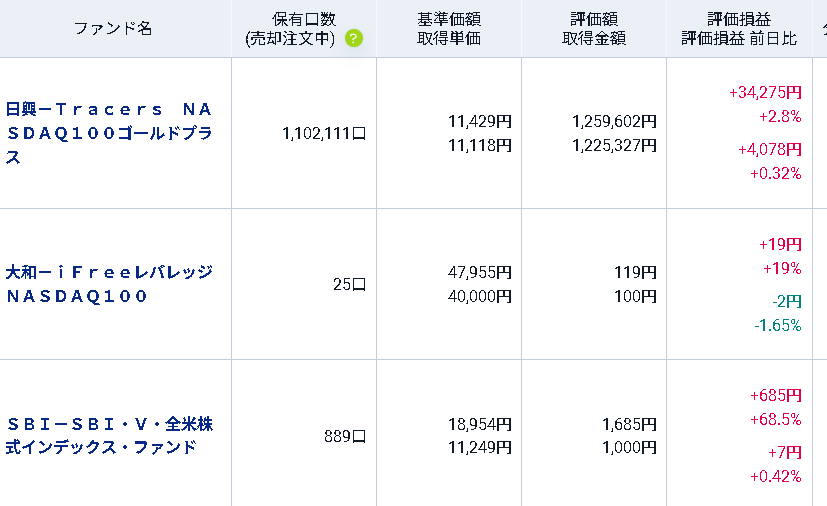Click the +68.5% gain percentage
This screenshot has height=506, width=827.
[x=776, y=419]
